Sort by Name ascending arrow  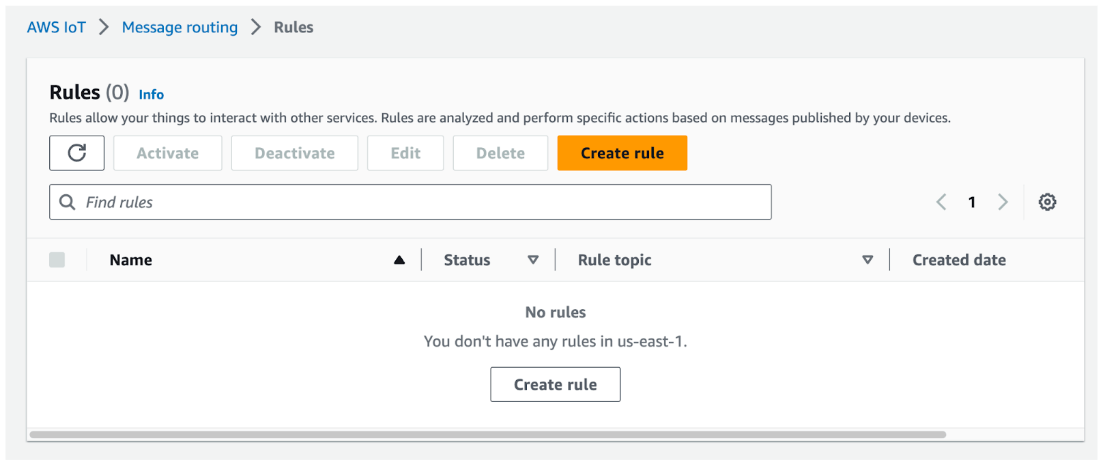pyautogui.click(x=400, y=260)
